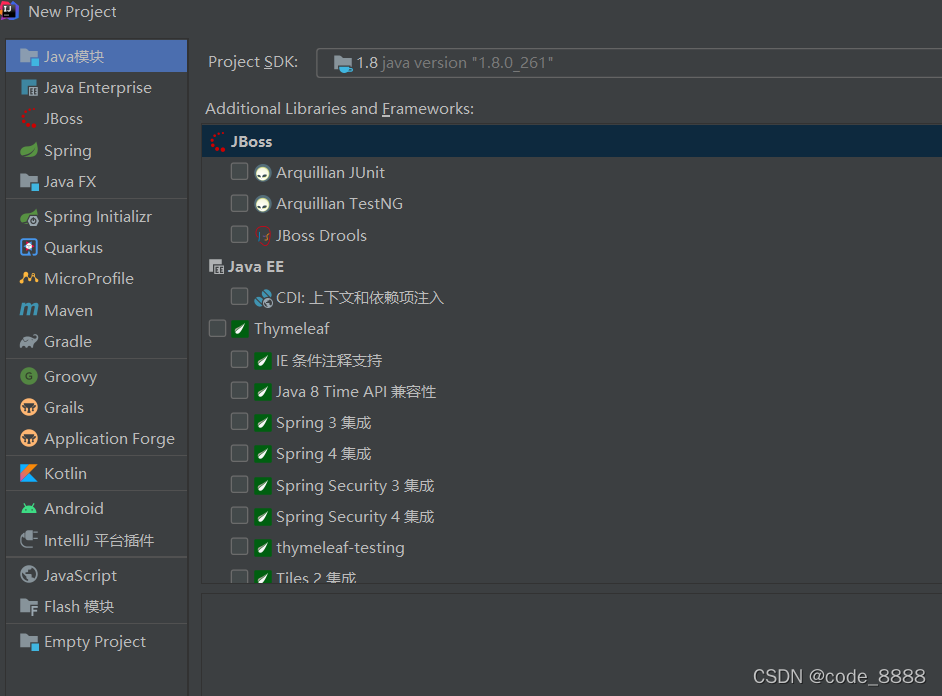Choose Kotlin project type label
The image size is (942, 696).
(x=65, y=474)
